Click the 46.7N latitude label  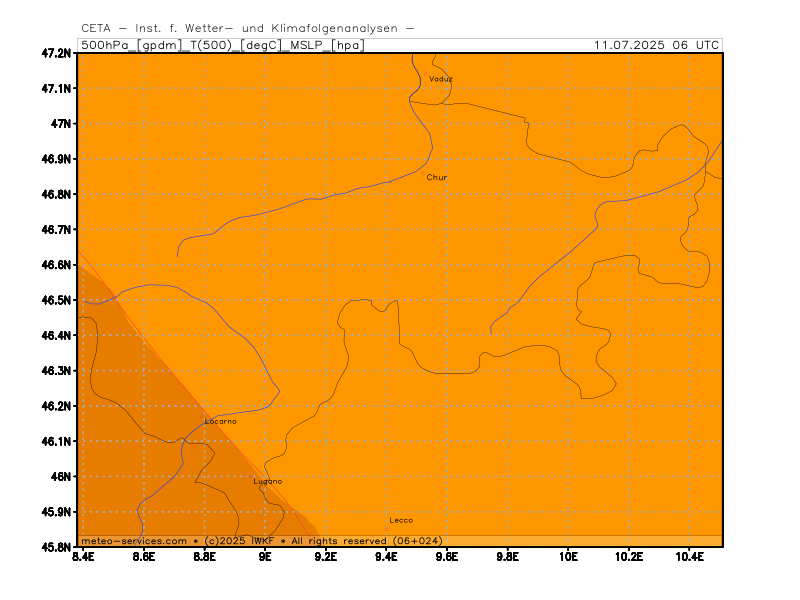pyautogui.click(x=56, y=229)
